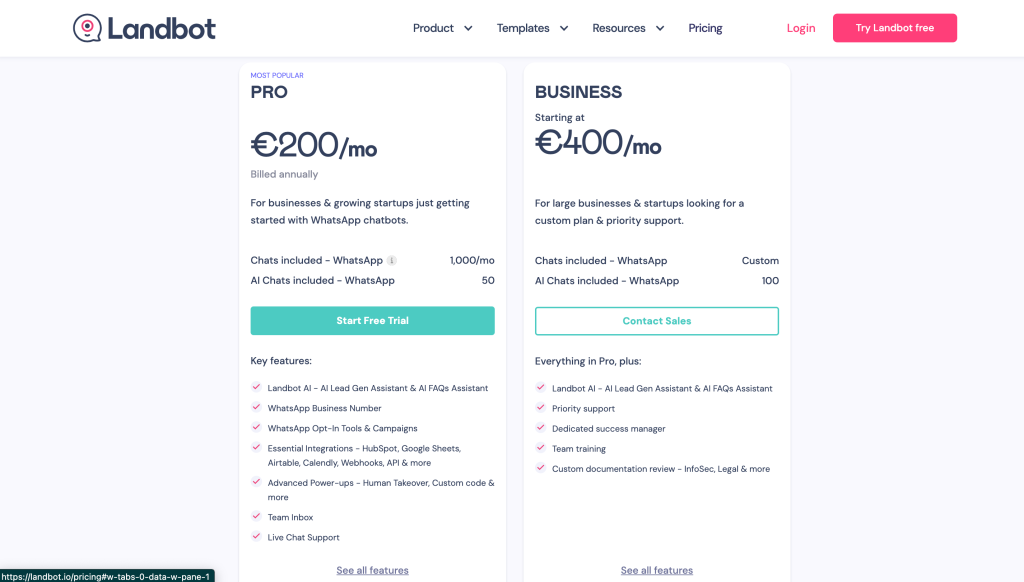Click the WhatsApp Opt-In Tools & Campaigns feature
The width and height of the screenshot is (1024, 582).
pyautogui.click(x=342, y=428)
